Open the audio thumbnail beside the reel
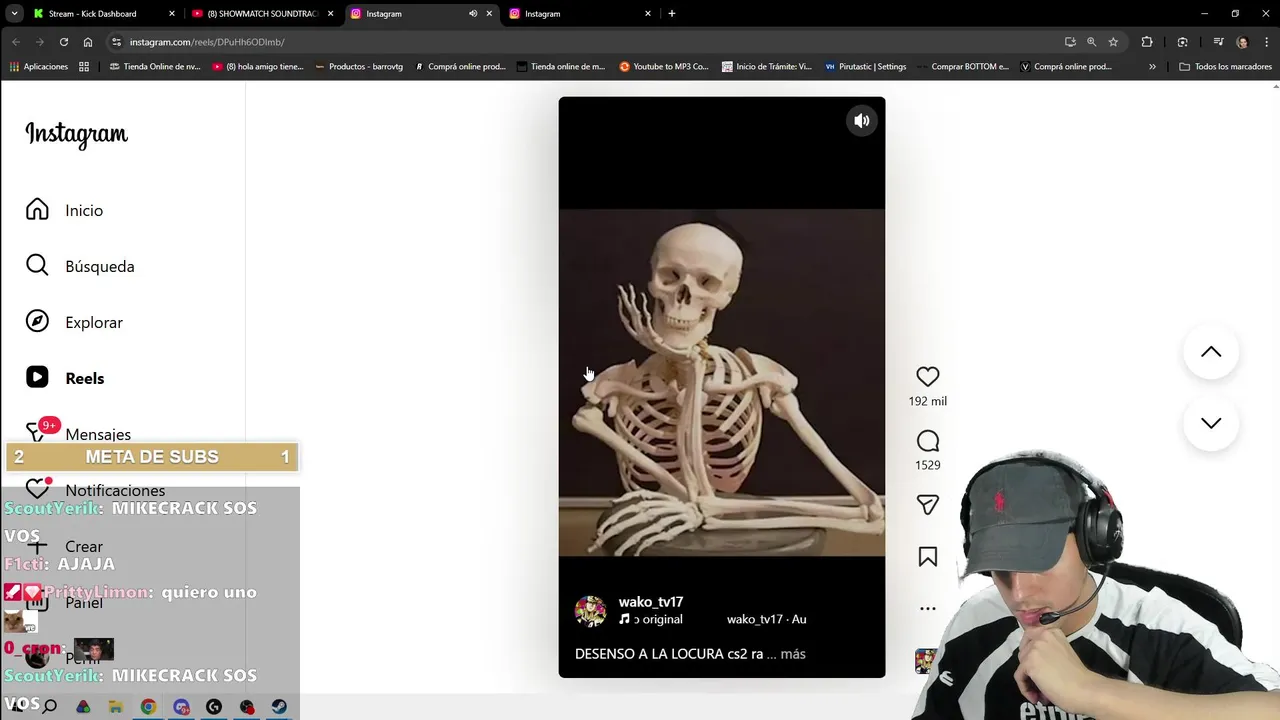 pos(926,661)
